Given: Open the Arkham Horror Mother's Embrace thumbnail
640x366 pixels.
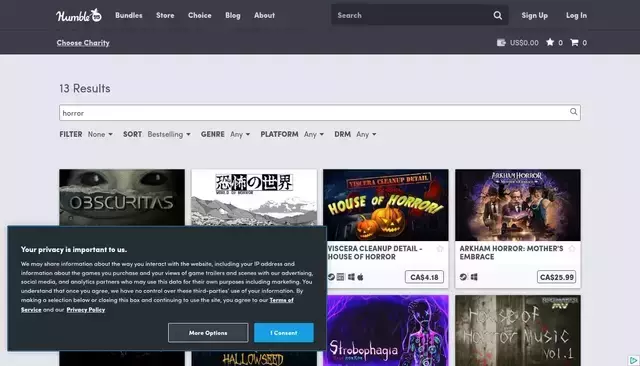Looking at the screenshot, I should coord(518,205).
